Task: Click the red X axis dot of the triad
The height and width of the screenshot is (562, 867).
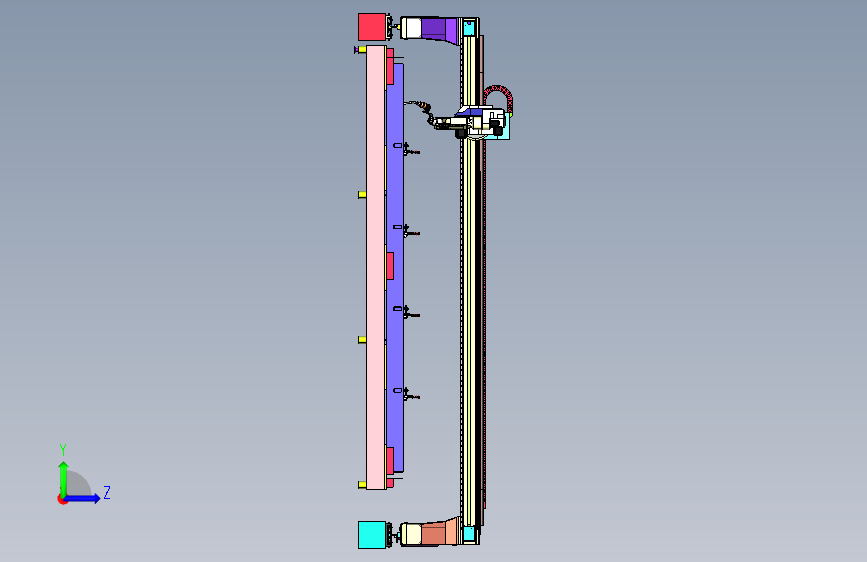Action: 62,499
